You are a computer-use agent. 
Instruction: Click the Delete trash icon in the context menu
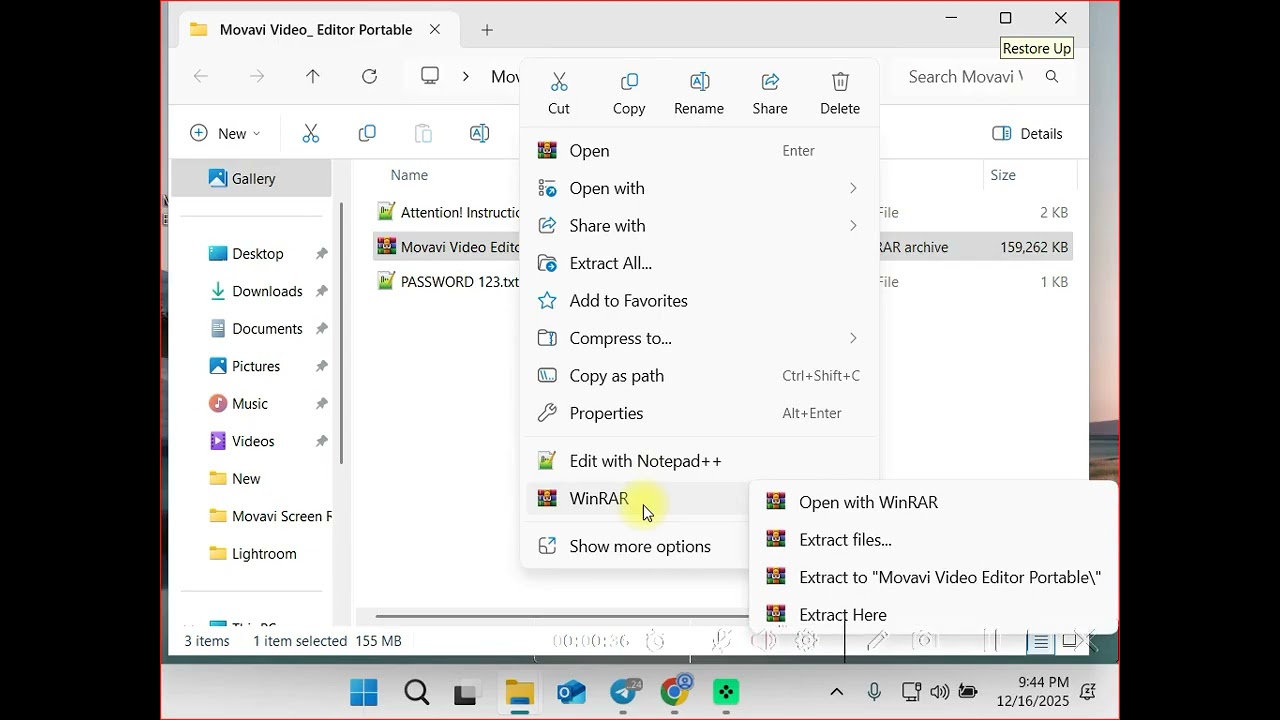(840, 81)
